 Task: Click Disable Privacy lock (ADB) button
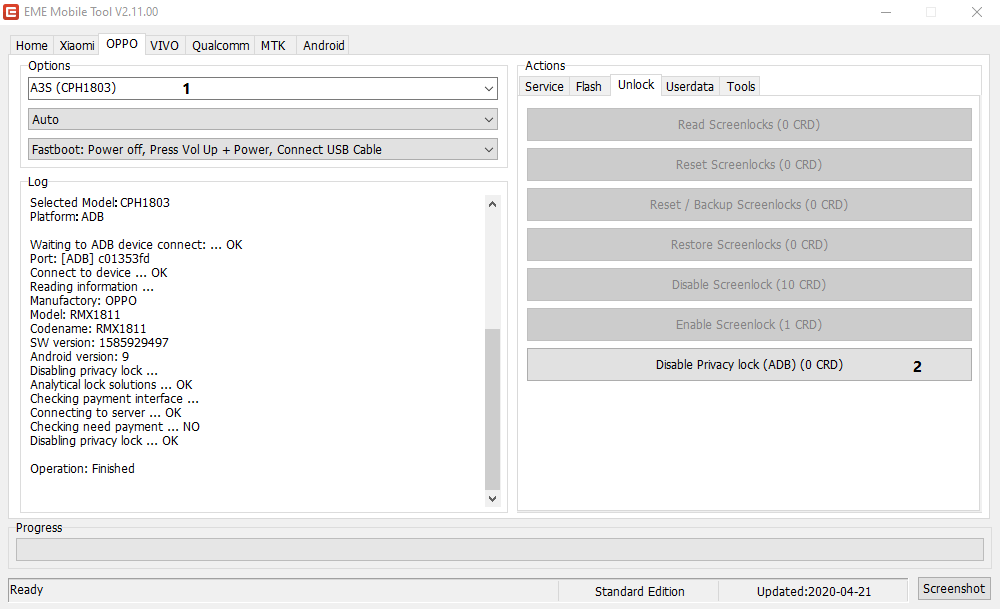click(749, 365)
